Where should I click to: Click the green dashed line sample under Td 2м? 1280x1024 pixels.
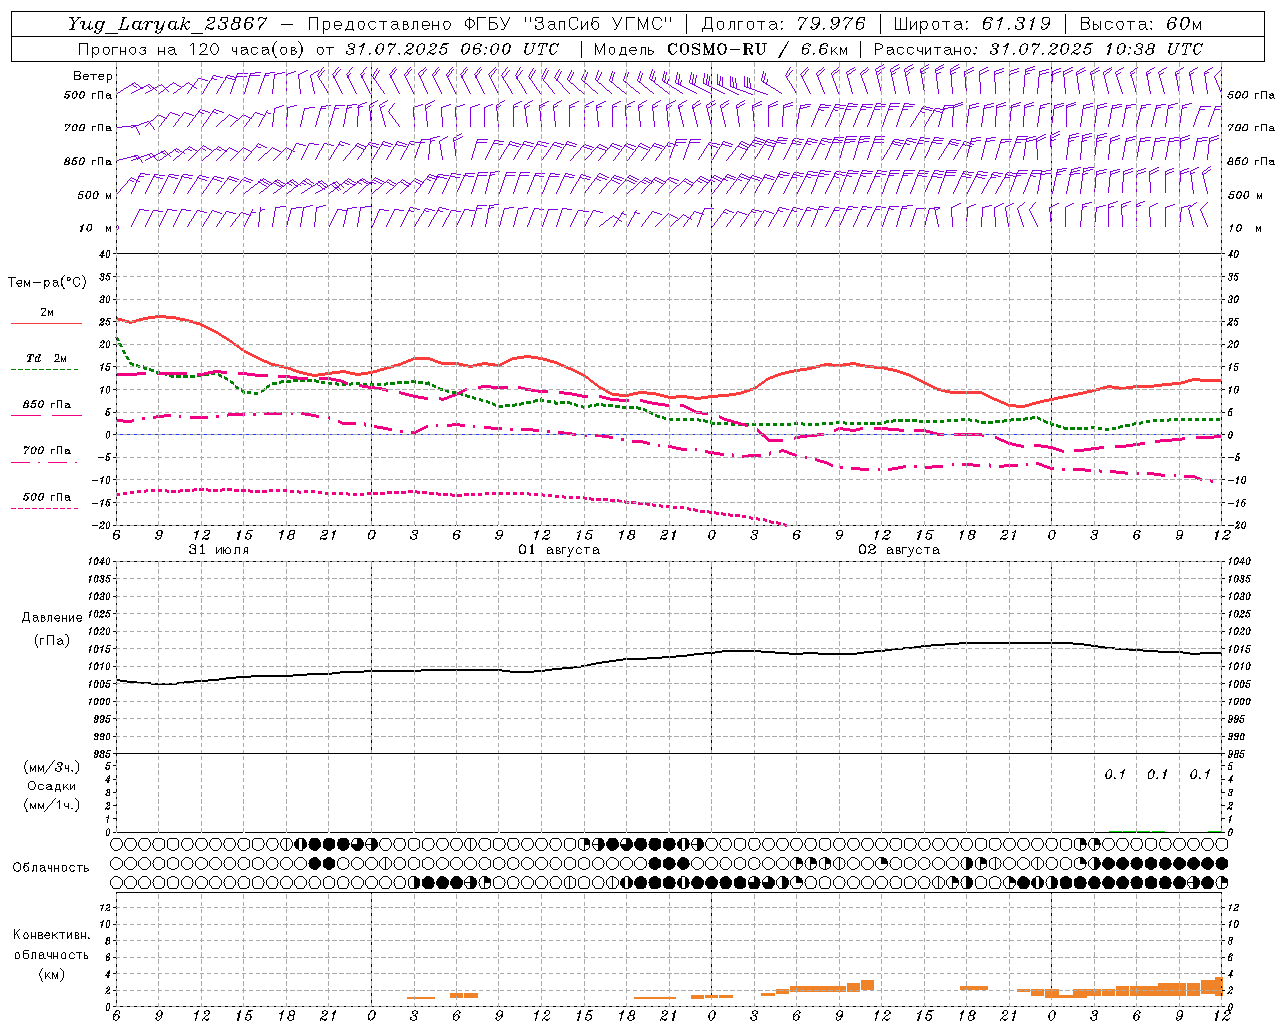[45, 370]
